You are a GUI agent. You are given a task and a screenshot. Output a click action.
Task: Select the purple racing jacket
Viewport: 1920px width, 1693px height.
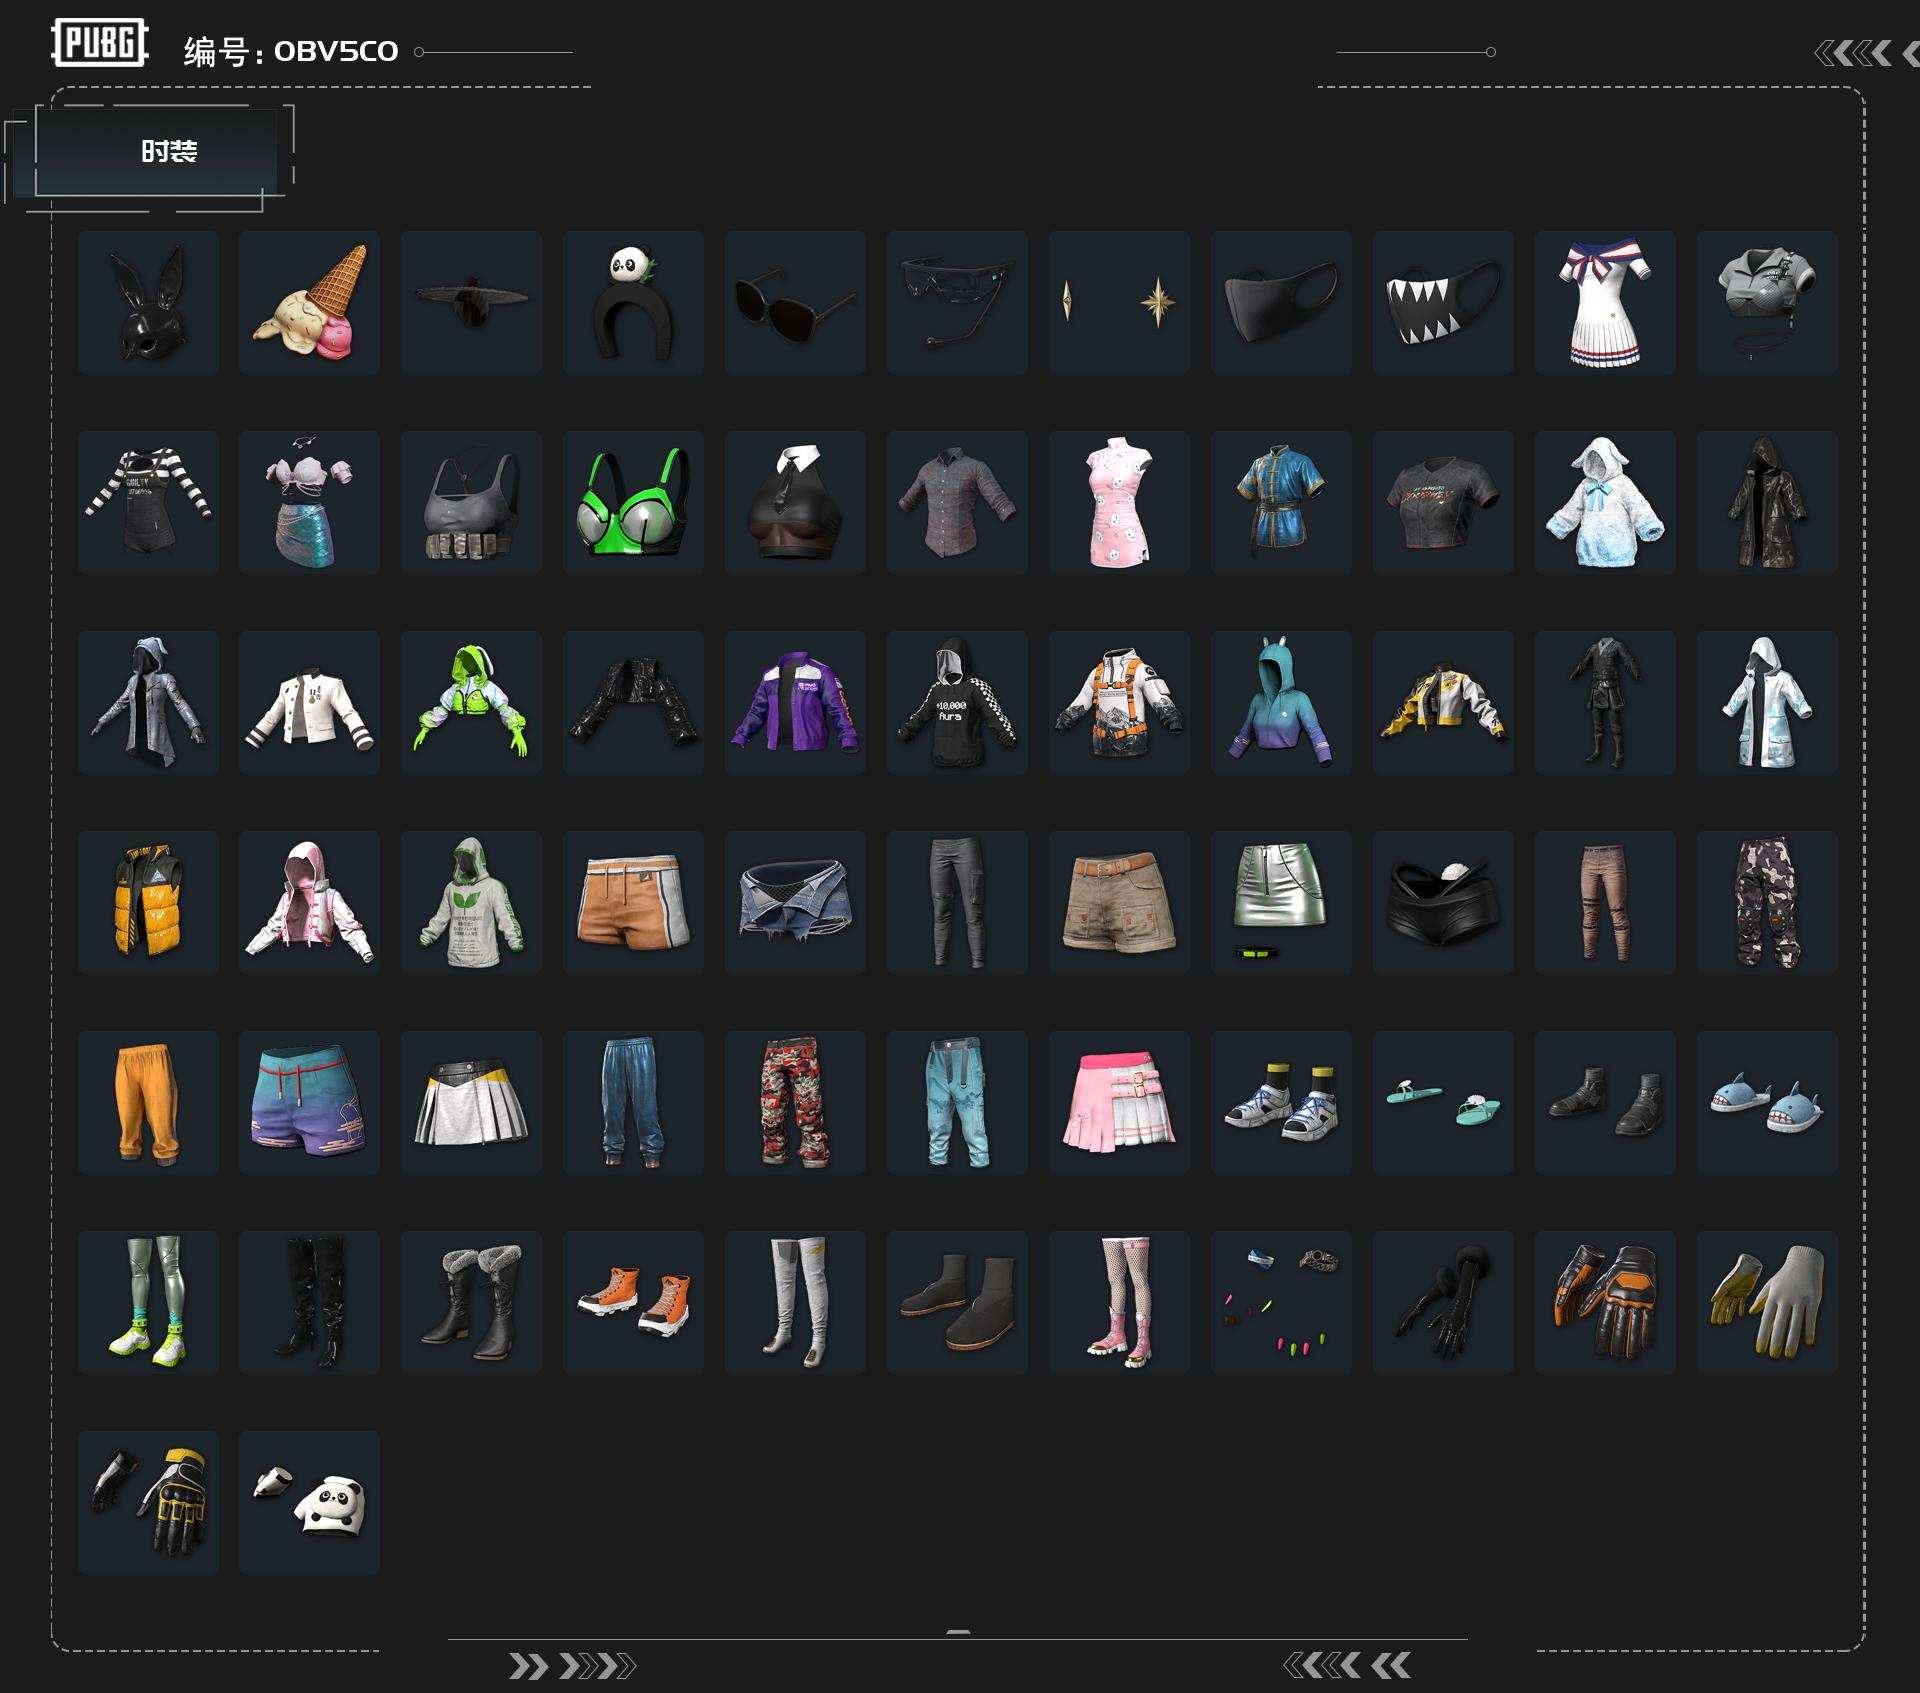coord(795,702)
